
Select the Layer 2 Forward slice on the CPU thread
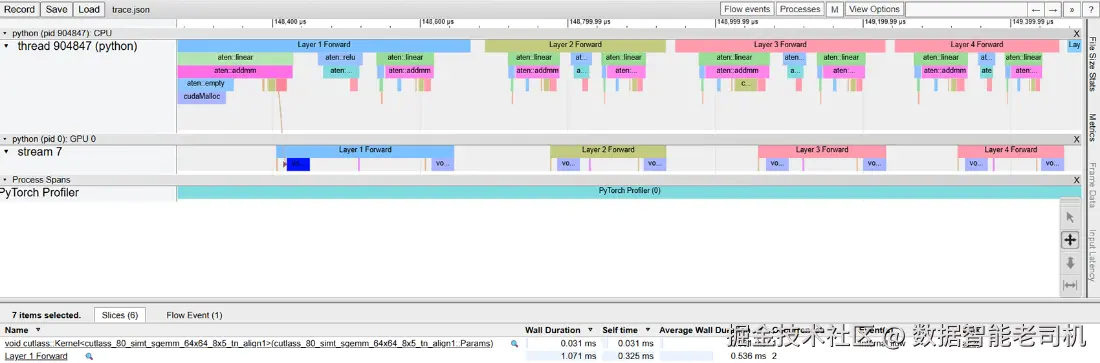[x=575, y=45]
